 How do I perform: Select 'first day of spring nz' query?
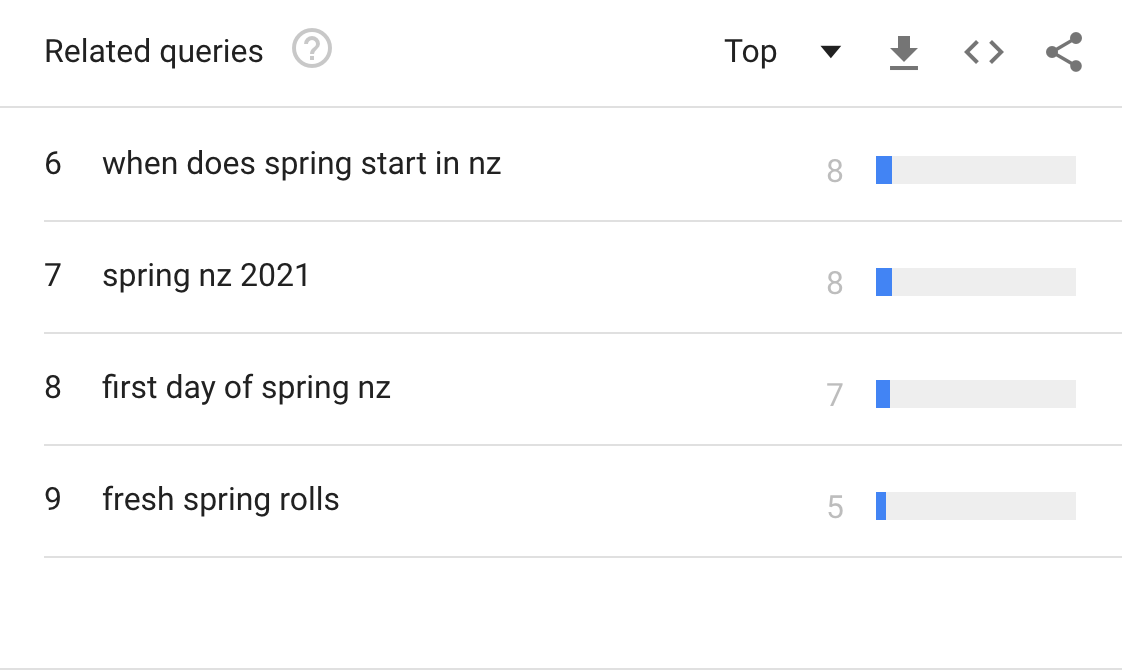pos(246,387)
